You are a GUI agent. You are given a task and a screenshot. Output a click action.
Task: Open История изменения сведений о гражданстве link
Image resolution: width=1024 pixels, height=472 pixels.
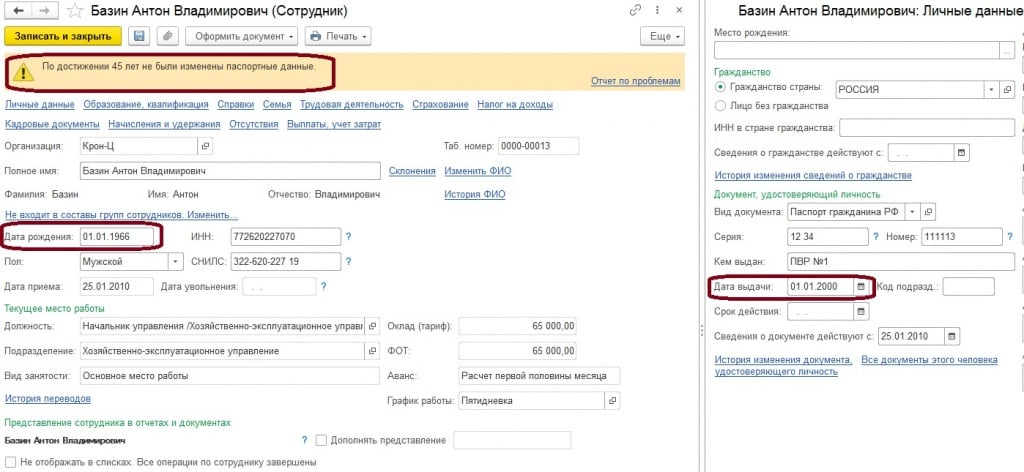click(x=813, y=176)
